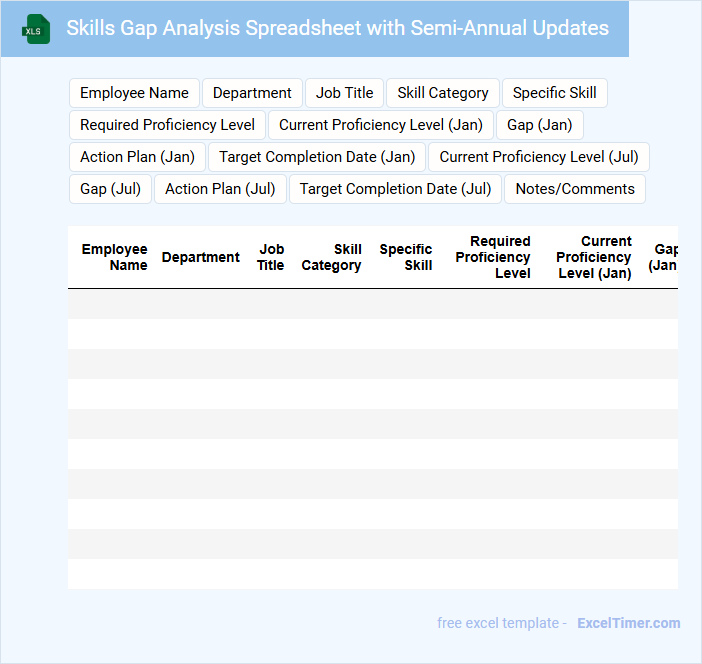Click the Notes/Comments tag
Viewport: 702px width, 664px height.
pyautogui.click(x=574, y=189)
